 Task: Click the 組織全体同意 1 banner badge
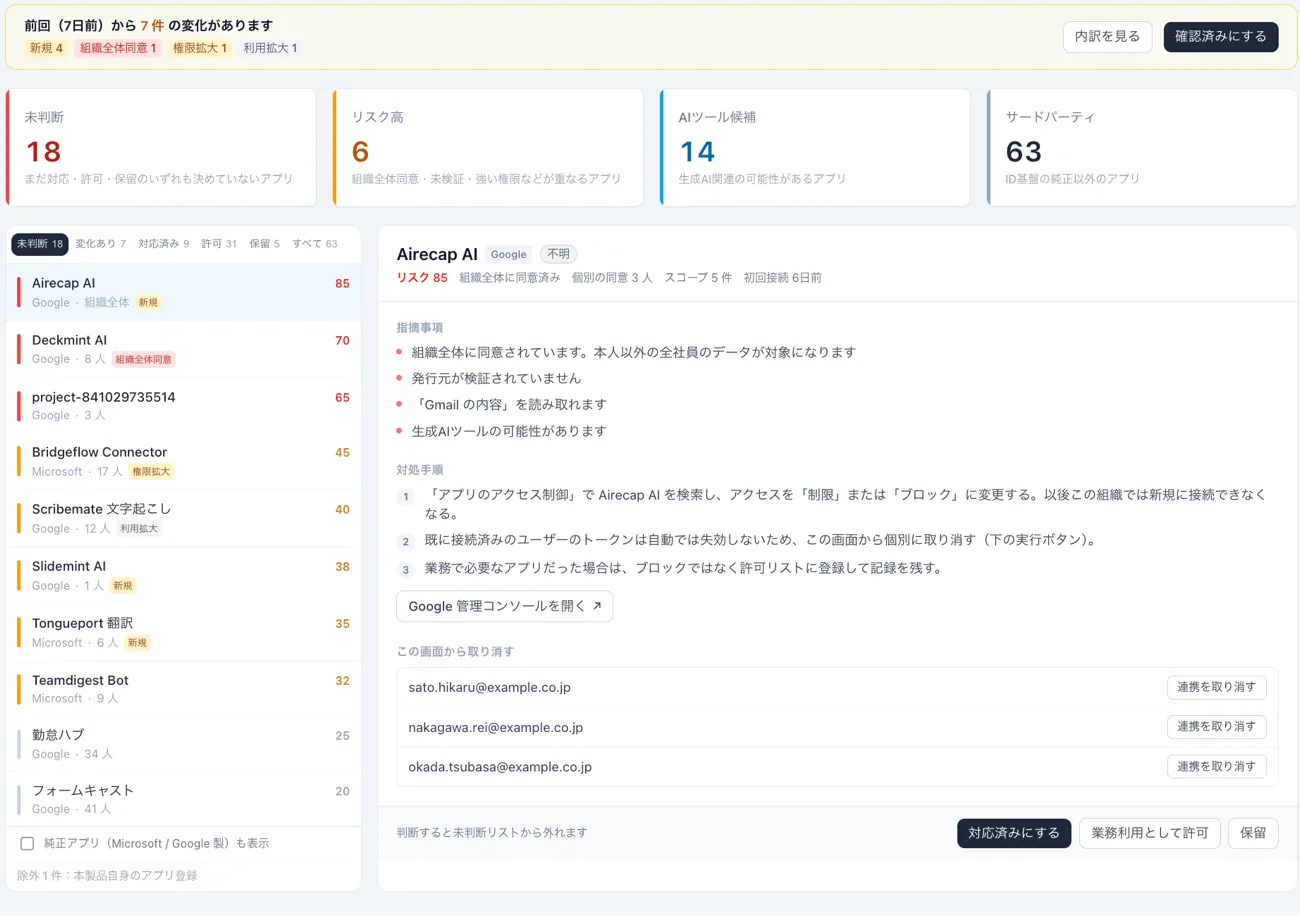coord(118,48)
